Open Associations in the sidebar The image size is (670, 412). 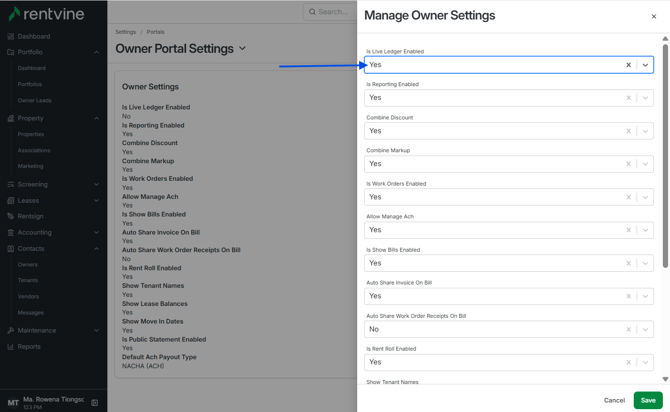pyautogui.click(x=34, y=150)
